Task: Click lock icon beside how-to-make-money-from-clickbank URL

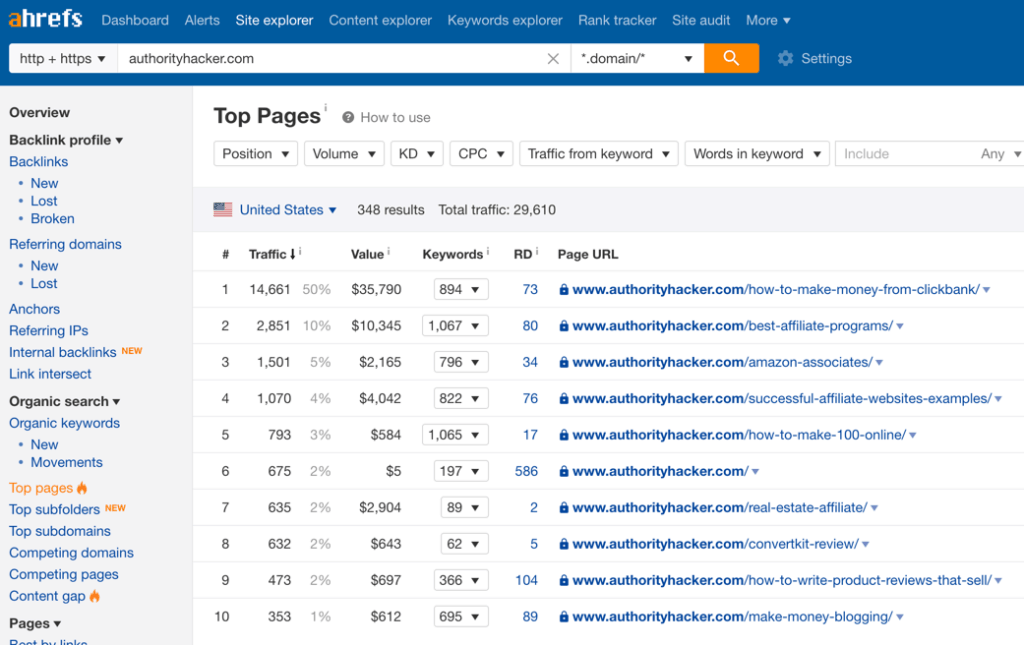Action: coord(564,290)
